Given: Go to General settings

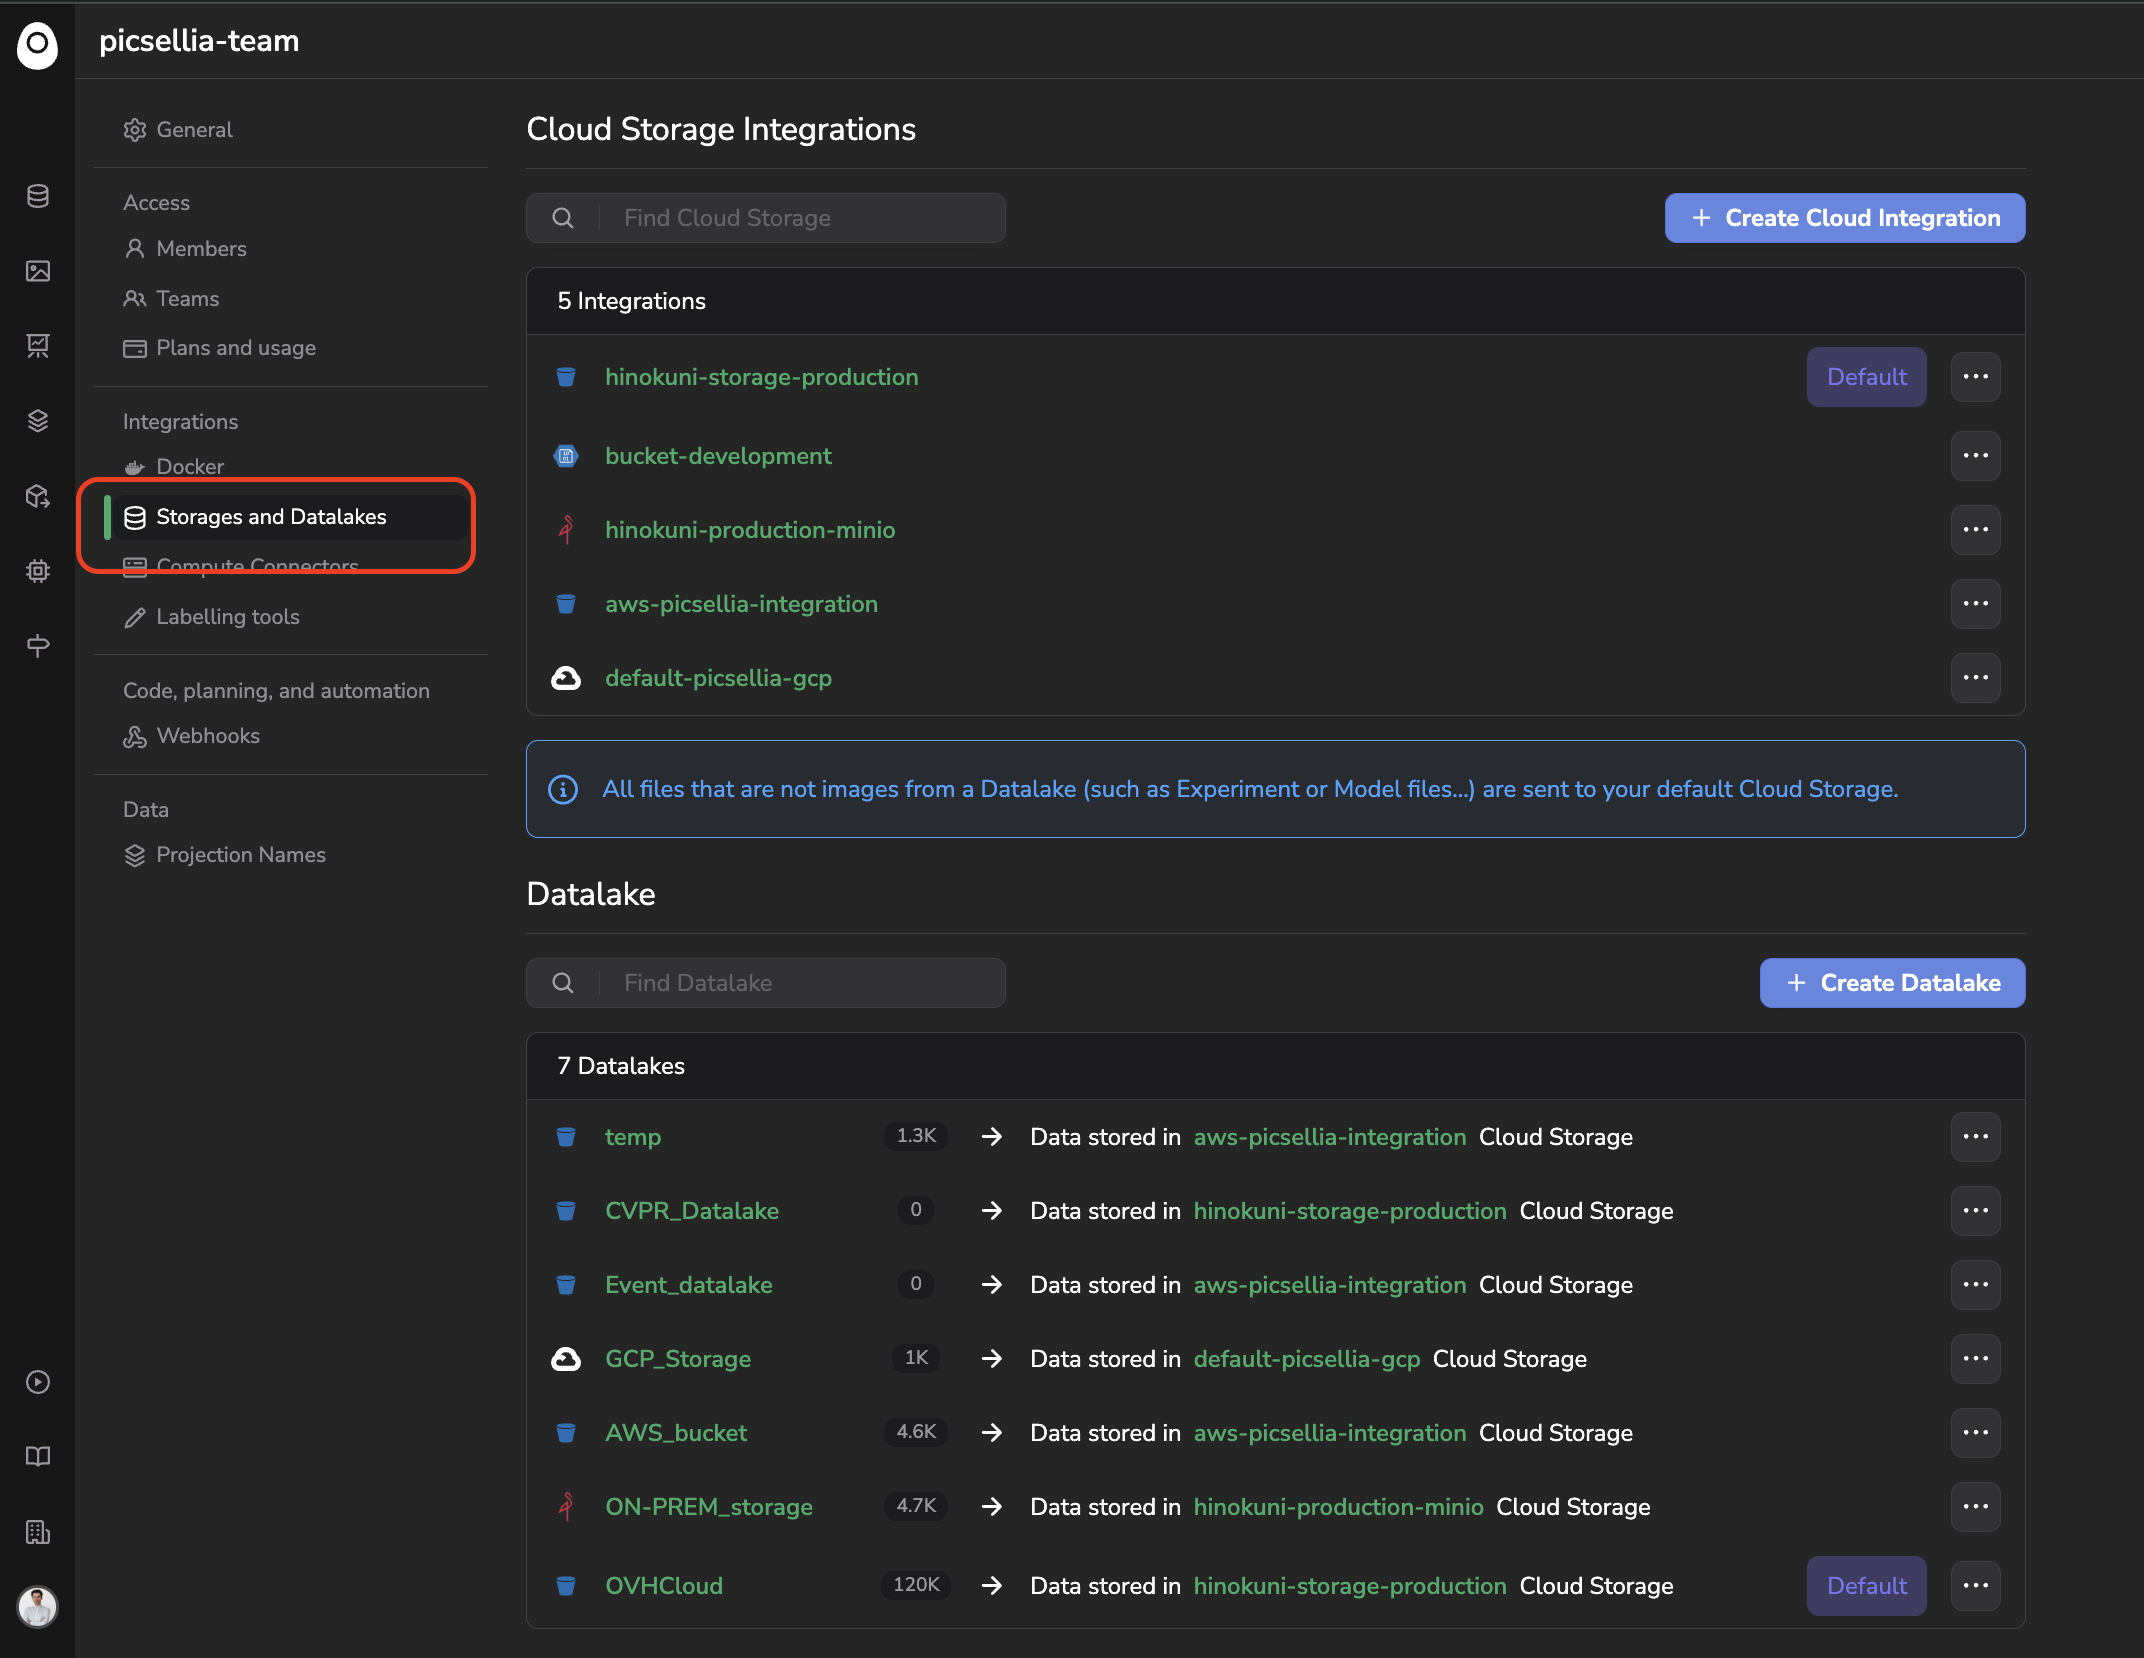Looking at the screenshot, I should [178, 130].
